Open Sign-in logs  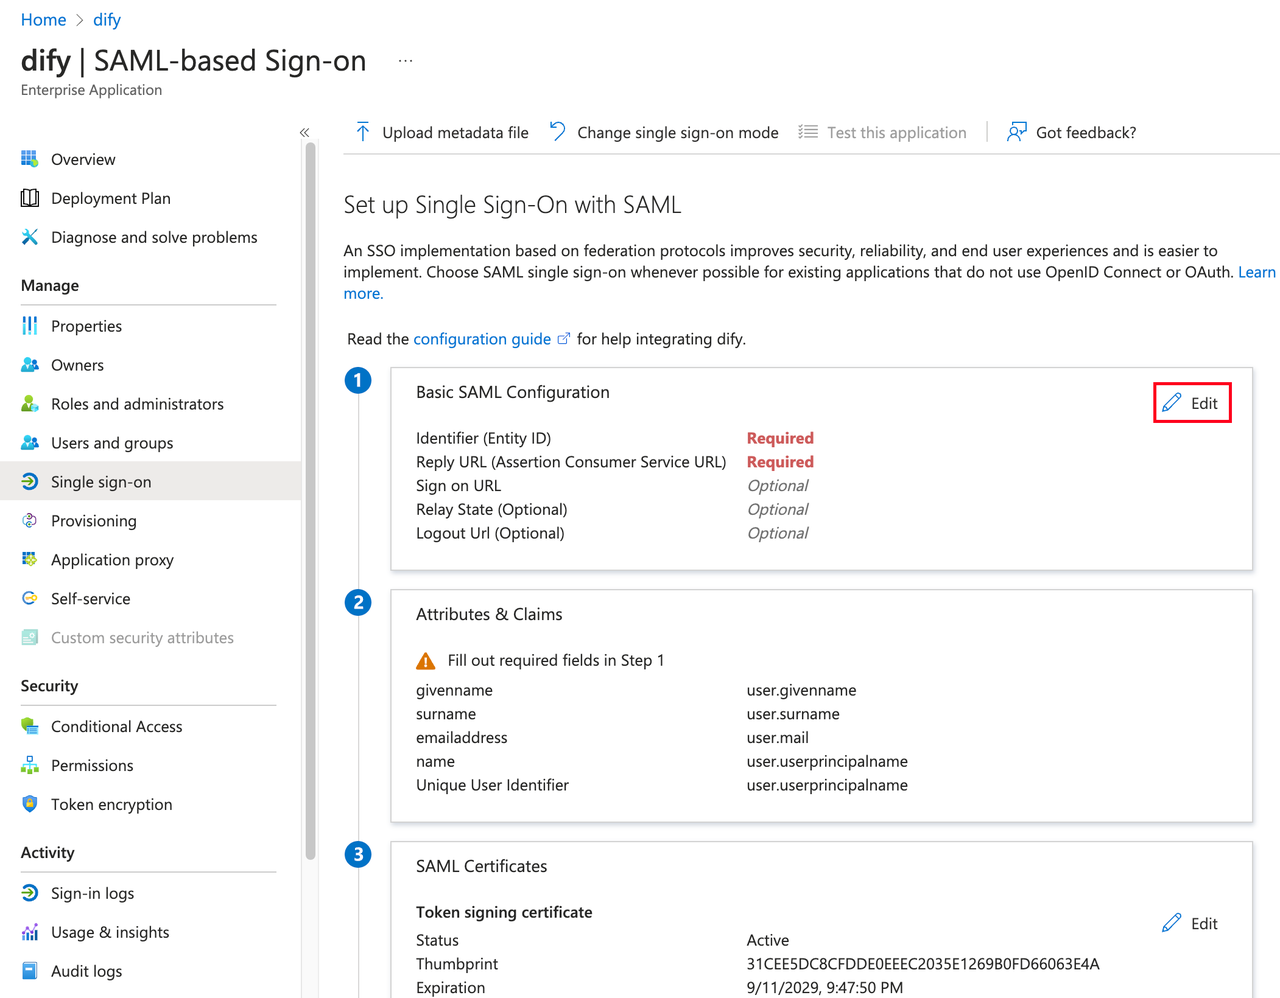[92, 894]
